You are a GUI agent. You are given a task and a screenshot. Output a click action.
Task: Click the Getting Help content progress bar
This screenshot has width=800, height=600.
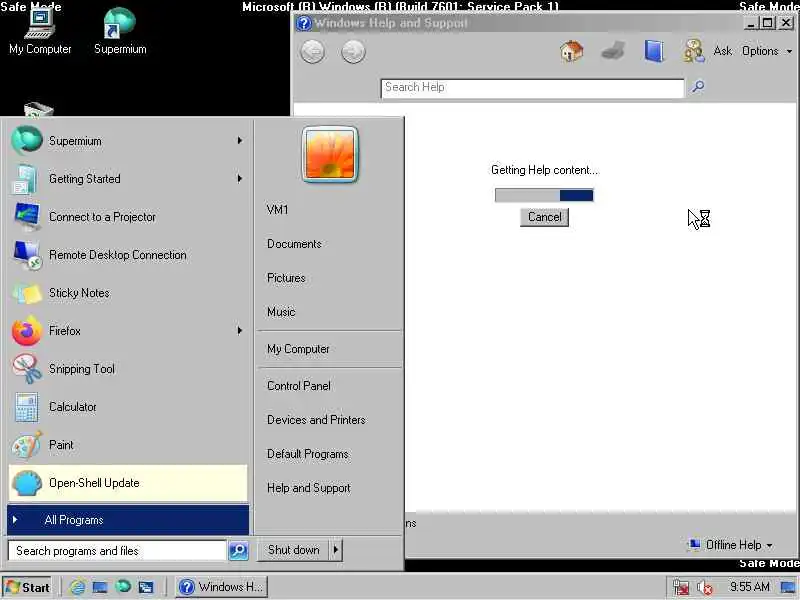click(x=544, y=195)
